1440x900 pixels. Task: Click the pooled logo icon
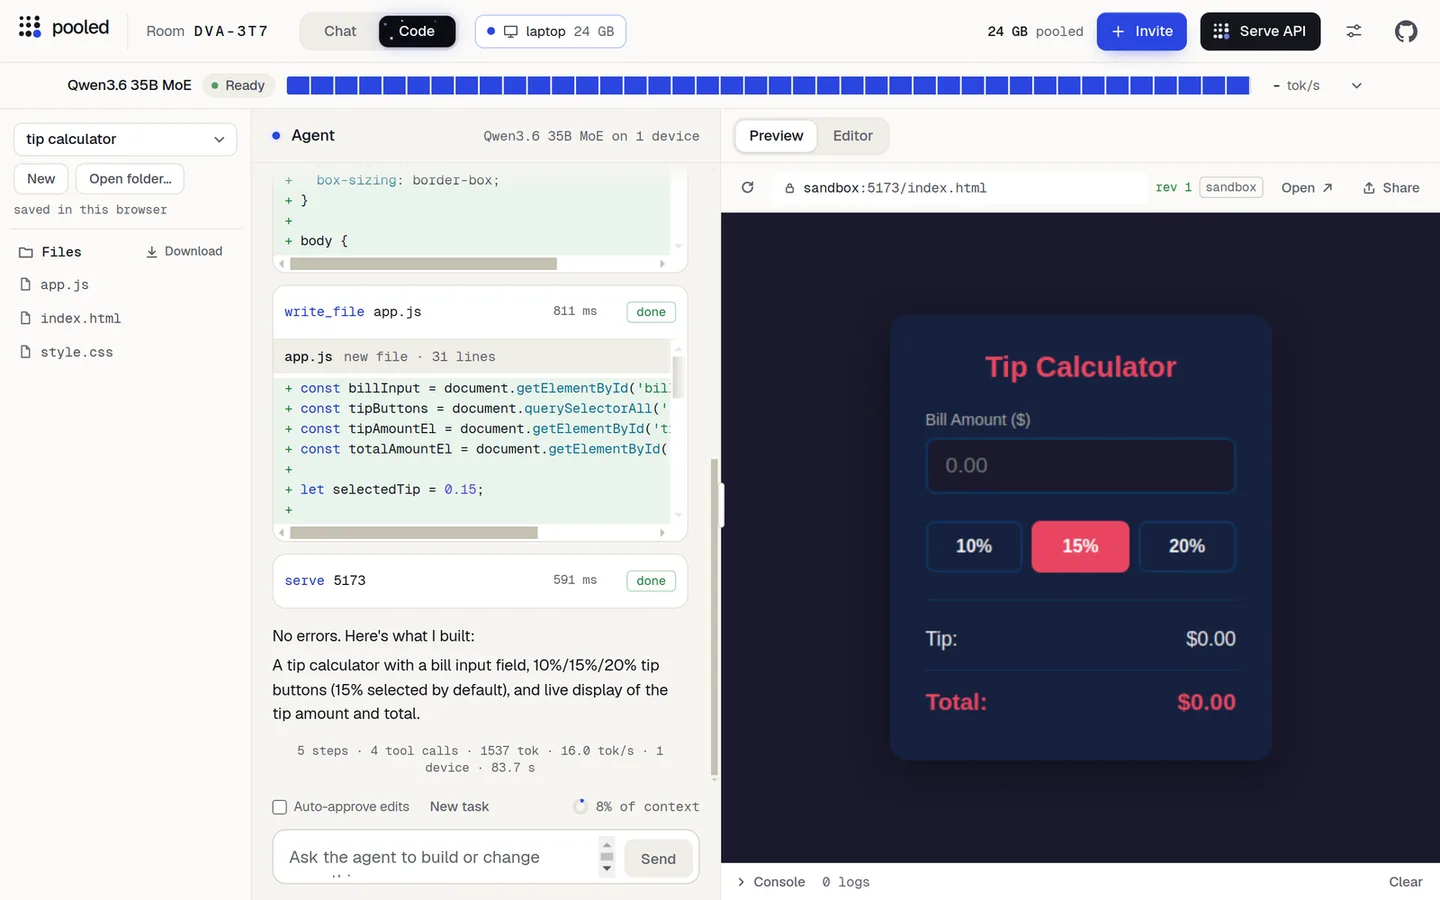point(30,27)
